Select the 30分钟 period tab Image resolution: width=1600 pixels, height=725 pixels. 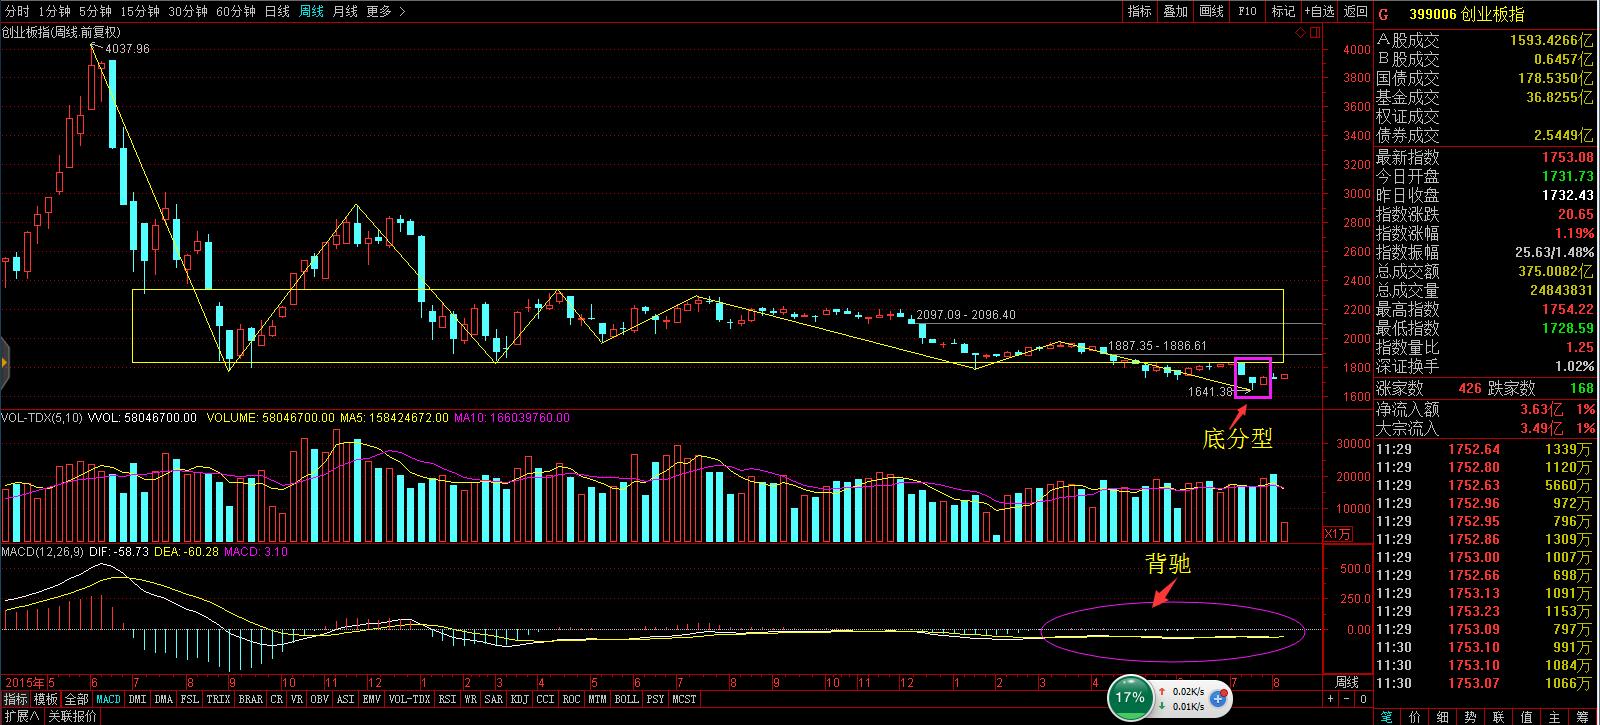click(x=188, y=11)
